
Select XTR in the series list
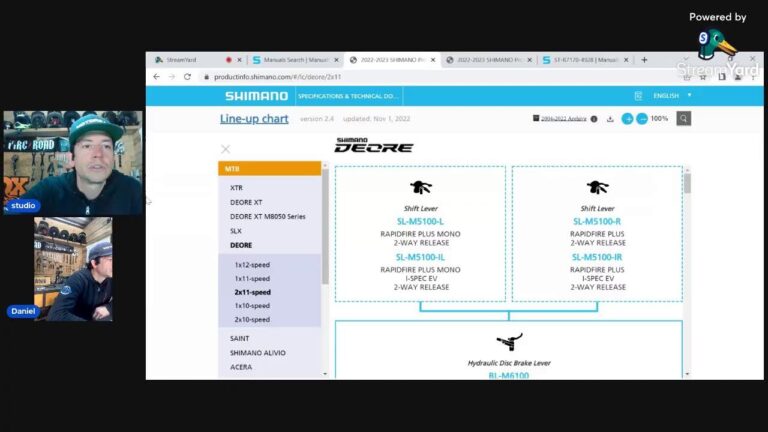[236, 188]
